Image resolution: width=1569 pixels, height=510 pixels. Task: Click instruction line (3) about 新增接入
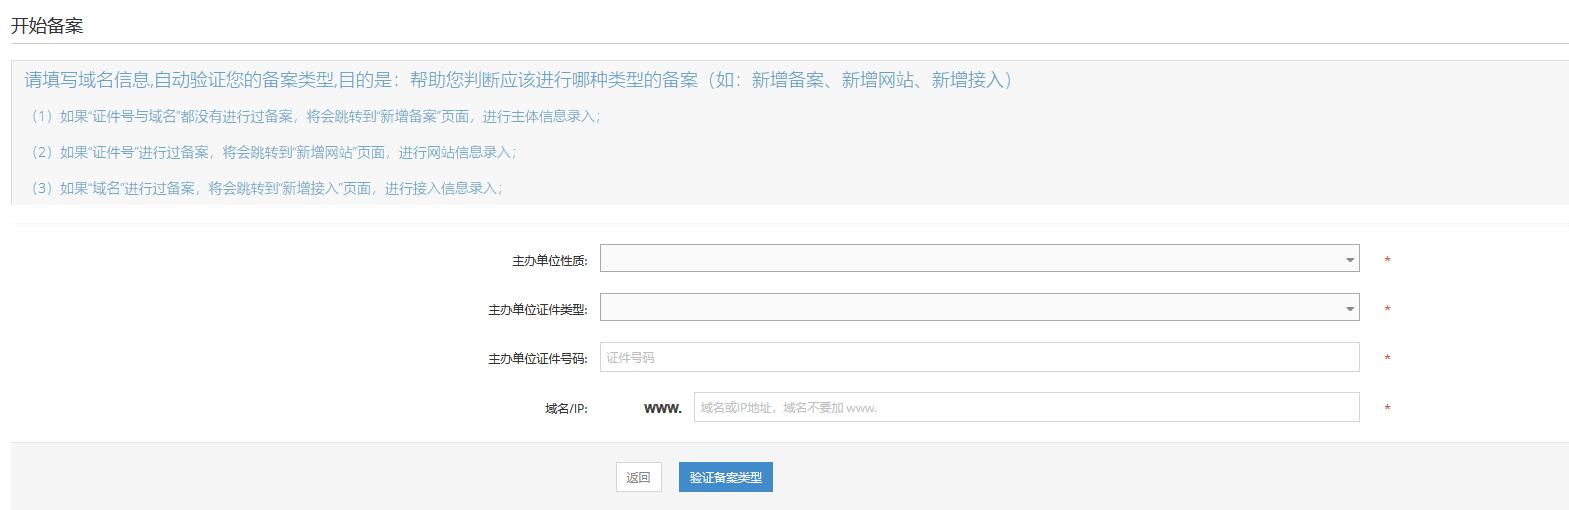tap(266, 188)
